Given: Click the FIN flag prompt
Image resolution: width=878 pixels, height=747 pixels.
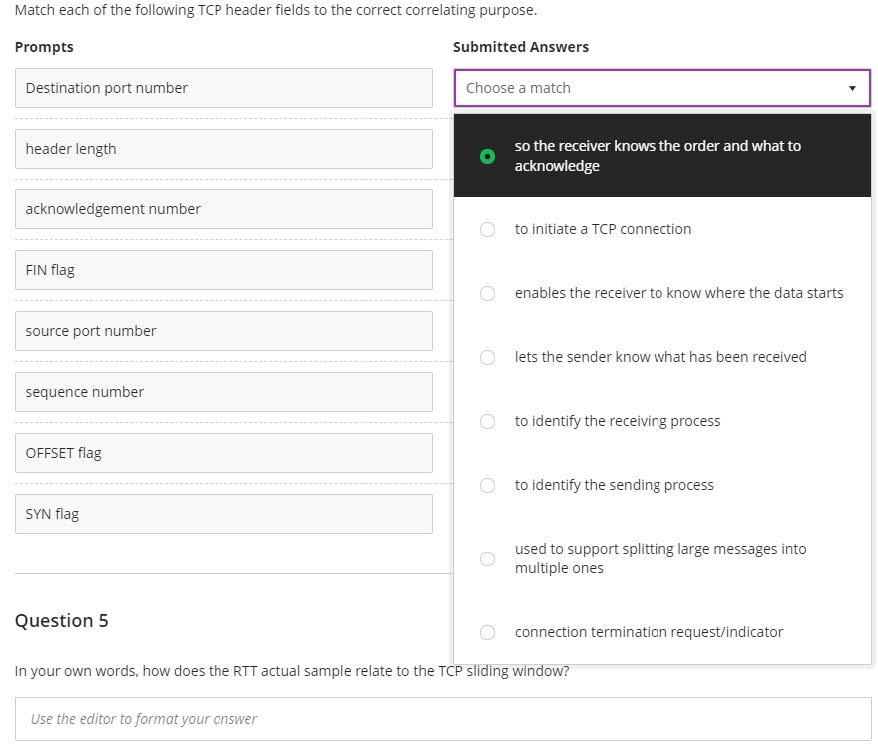Looking at the screenshot, I should (x=223, y=270).
